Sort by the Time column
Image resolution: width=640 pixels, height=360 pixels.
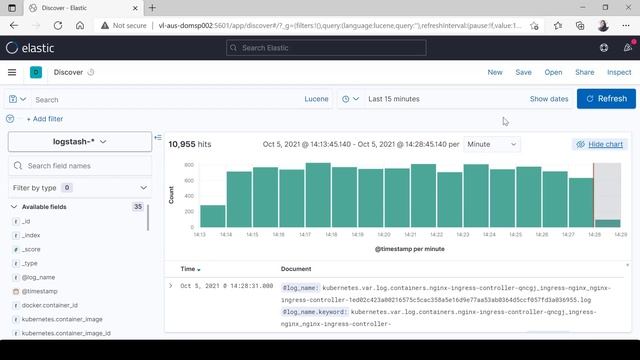(x=190, y=269)
